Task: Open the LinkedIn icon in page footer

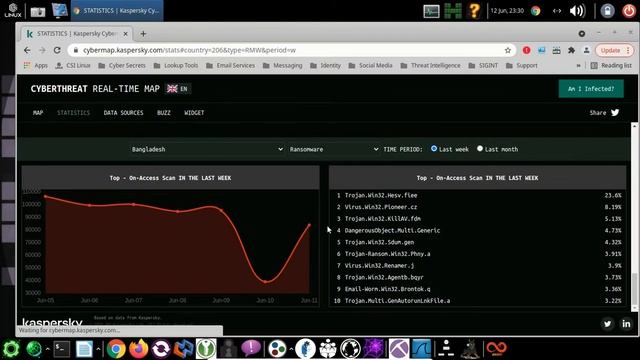Action: pyautogui.click(x=626, y=324)
